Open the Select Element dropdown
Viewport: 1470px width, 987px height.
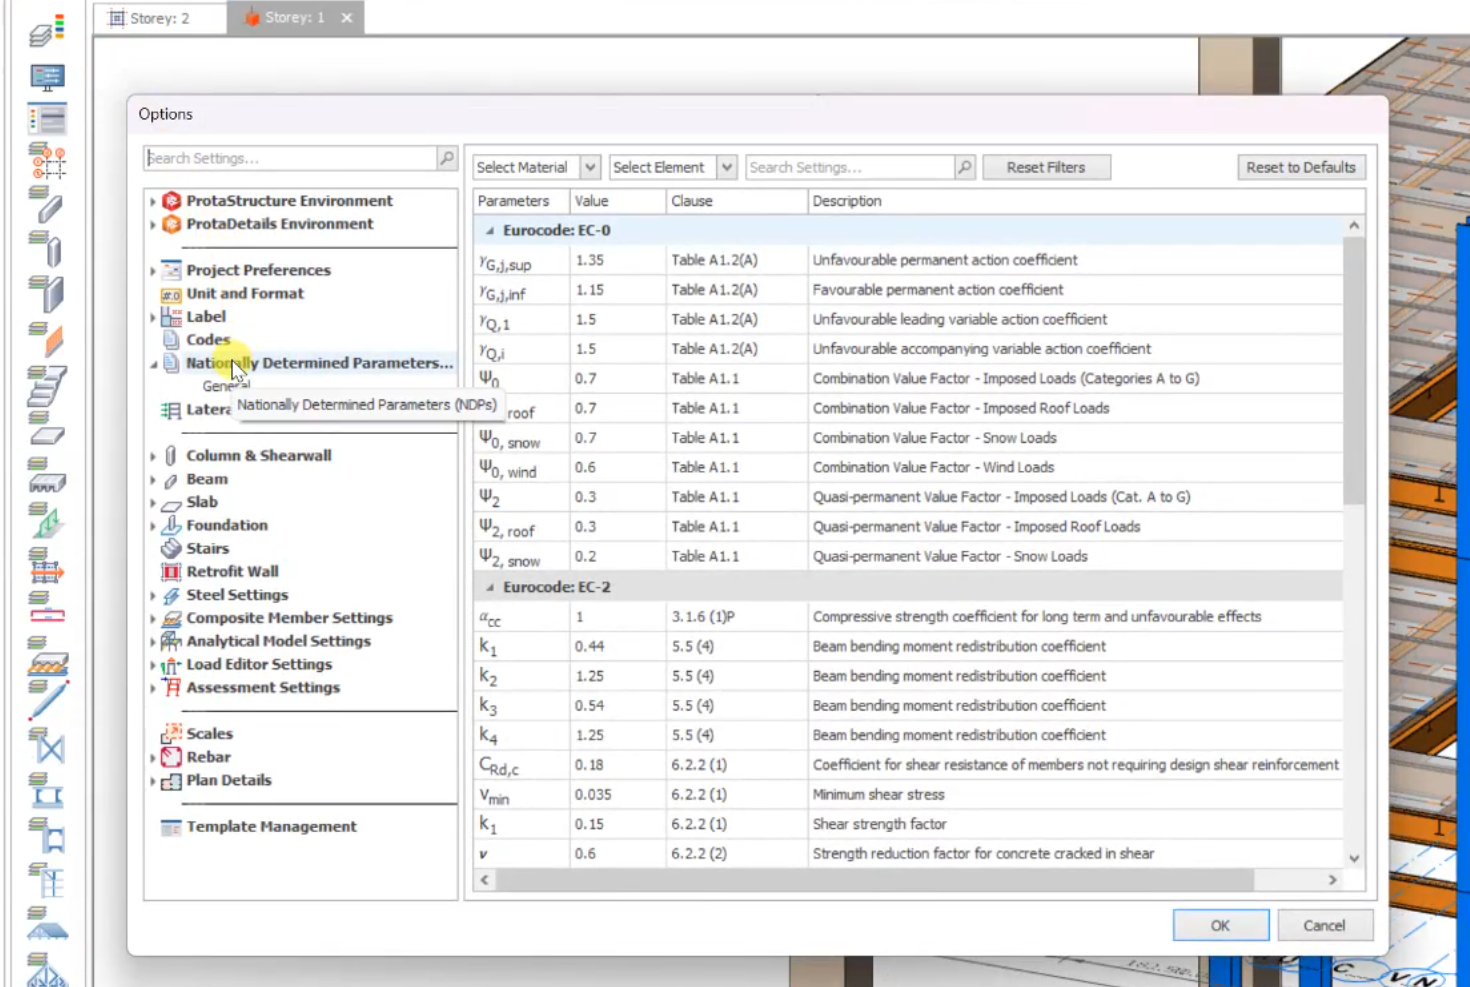pyautogui.click(x=672, y=167)
